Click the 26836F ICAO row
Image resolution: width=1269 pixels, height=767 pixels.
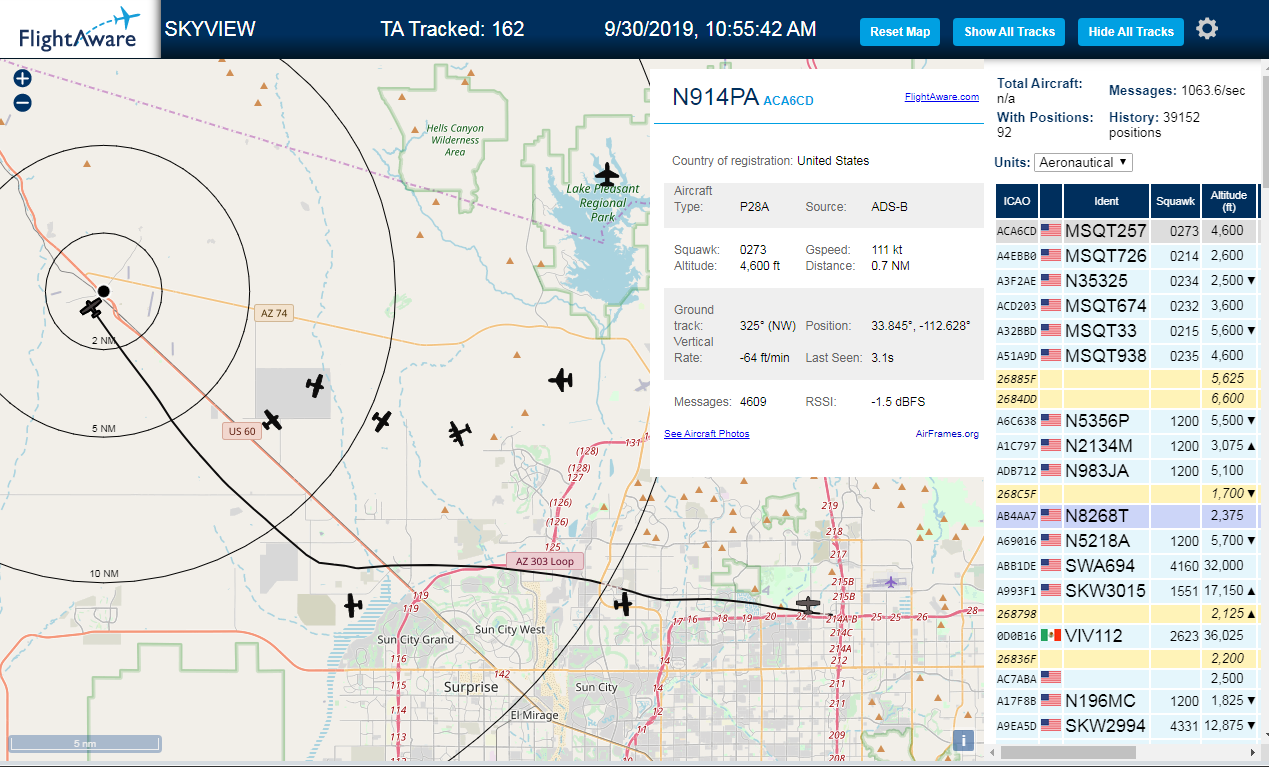pos(1126,659)
